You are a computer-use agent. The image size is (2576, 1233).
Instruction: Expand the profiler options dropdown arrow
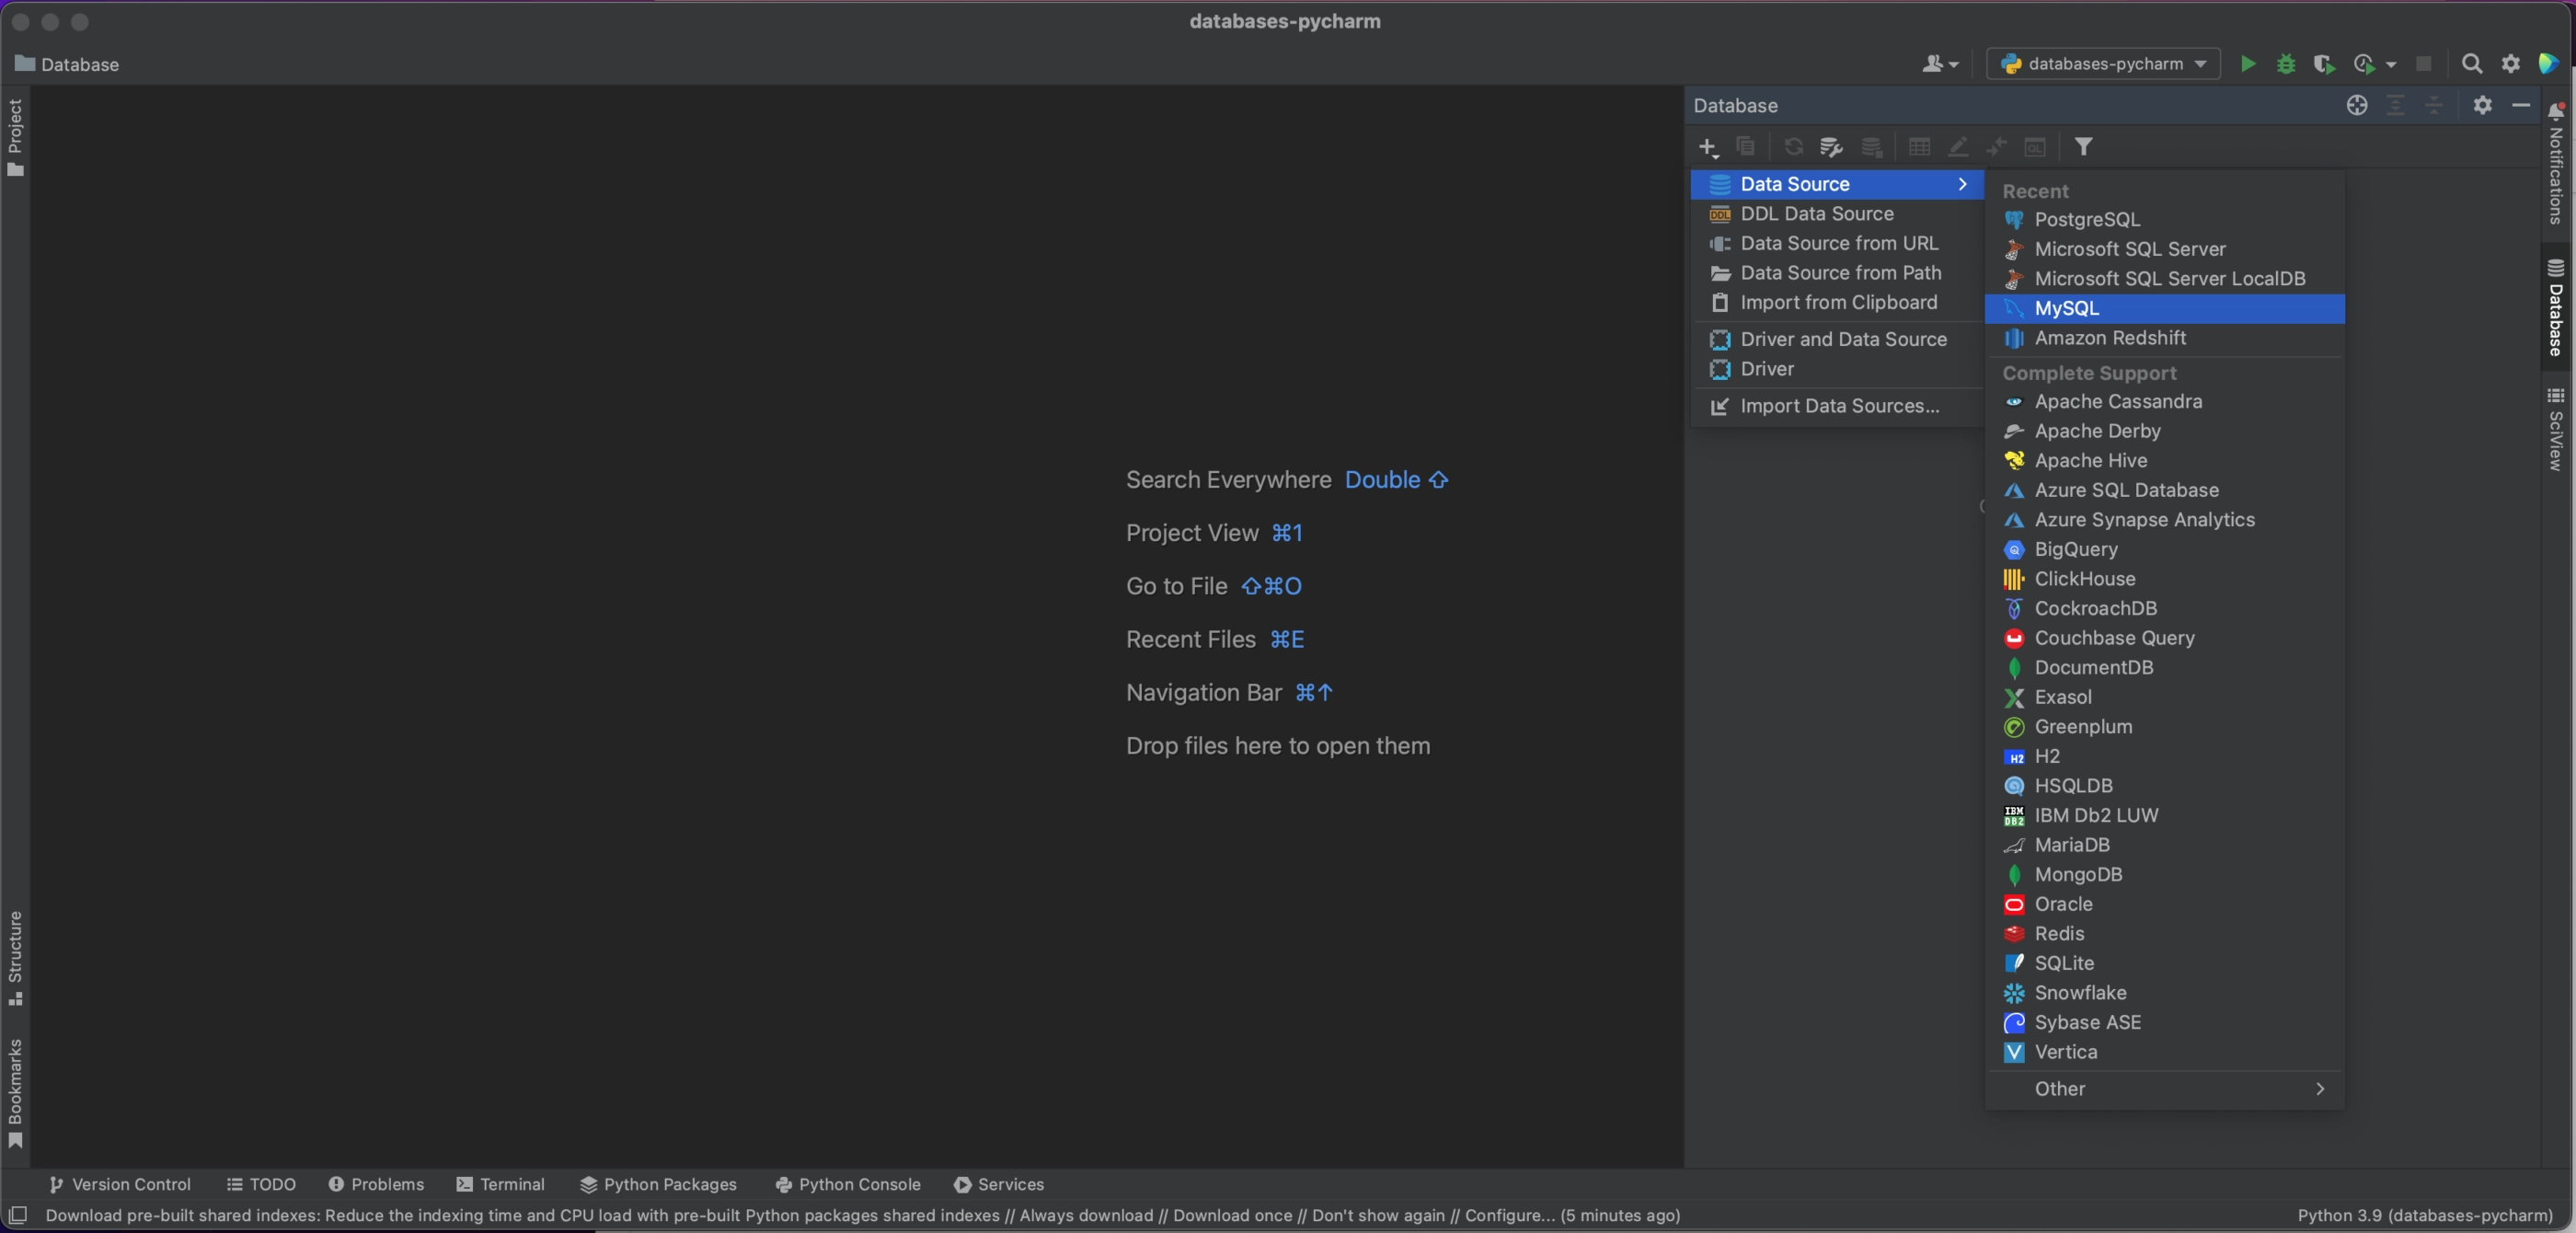2391,64
